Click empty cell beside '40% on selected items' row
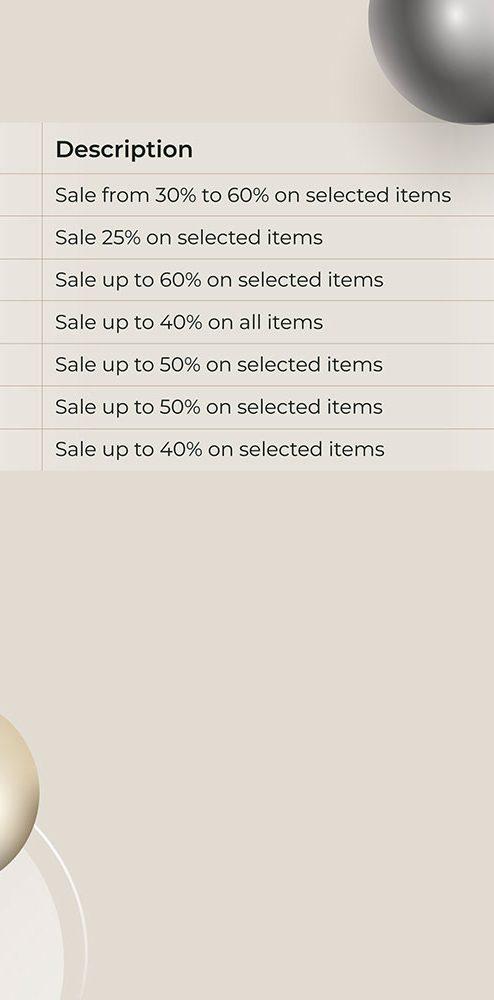Viewport: 494px width, 1000px height. pyautogui.click(x=21, y=450)
